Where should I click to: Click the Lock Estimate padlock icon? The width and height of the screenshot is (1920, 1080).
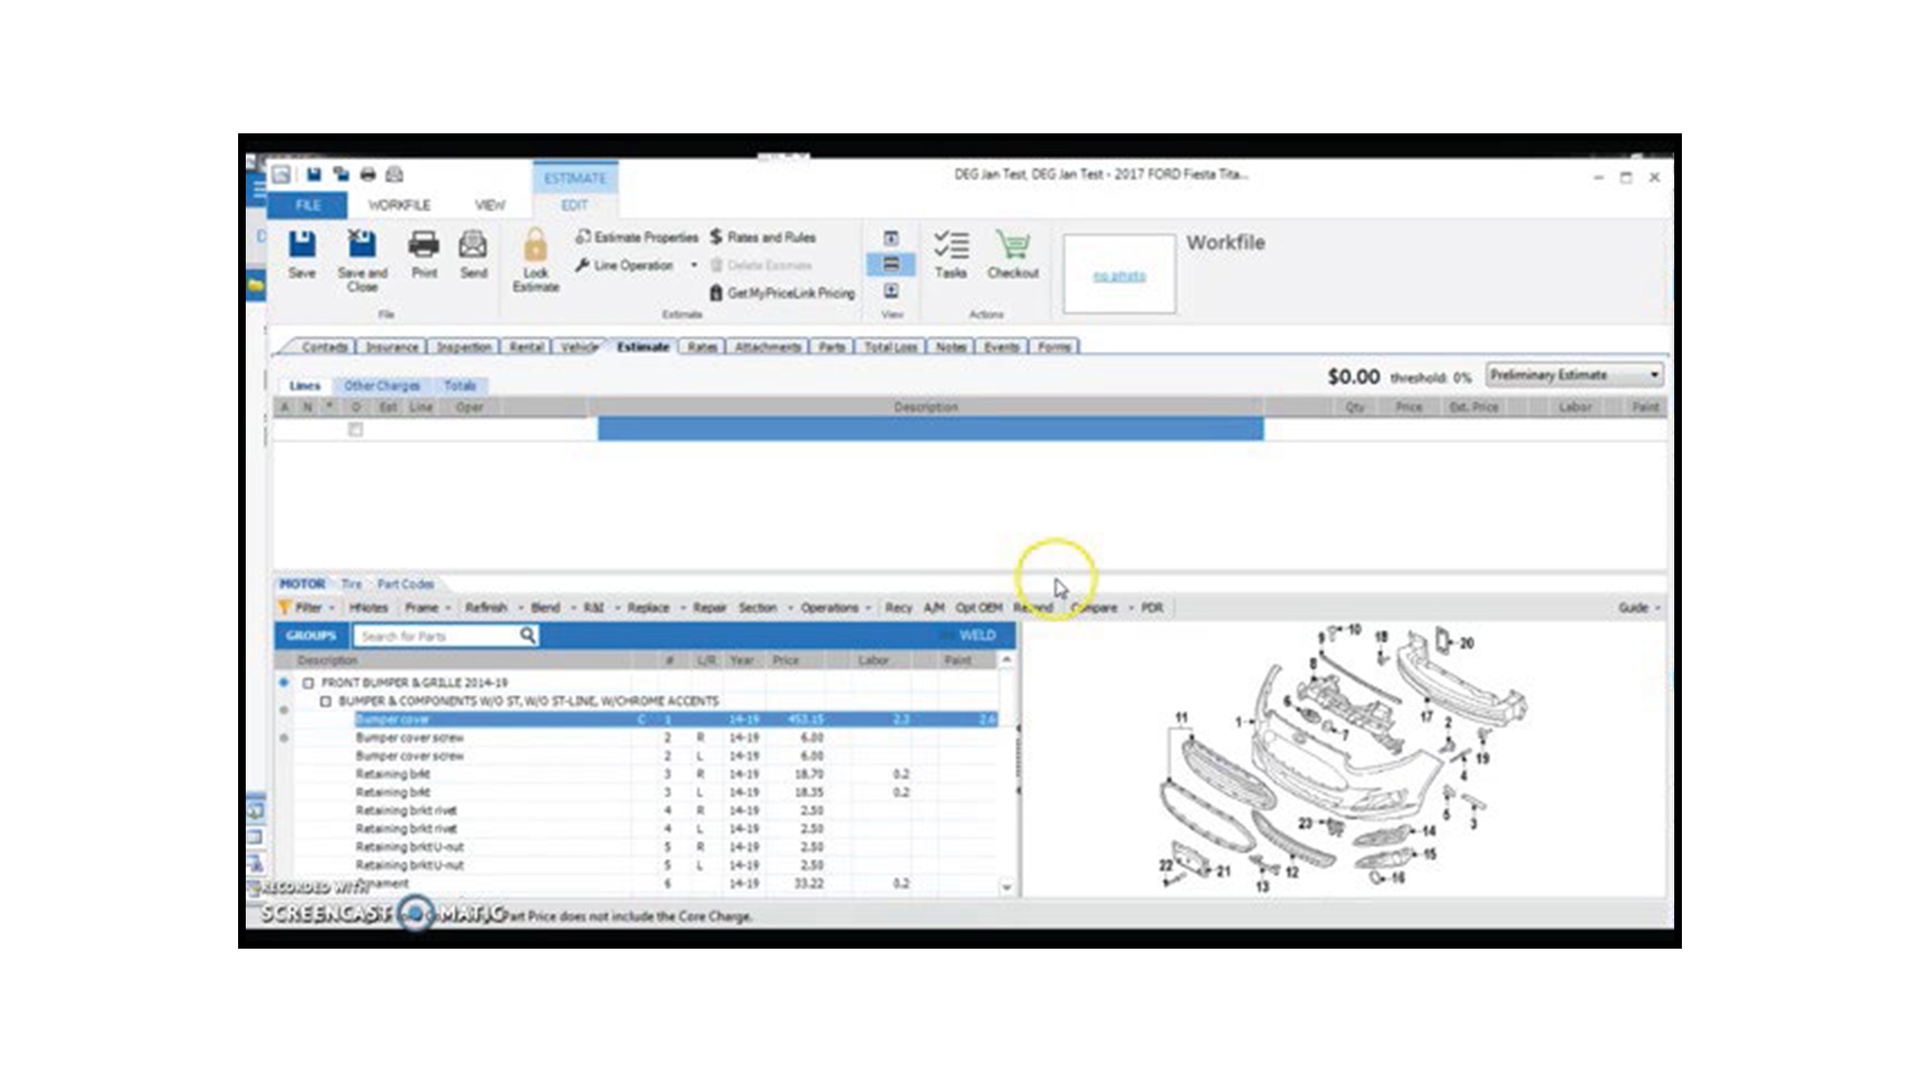[535, 246]
